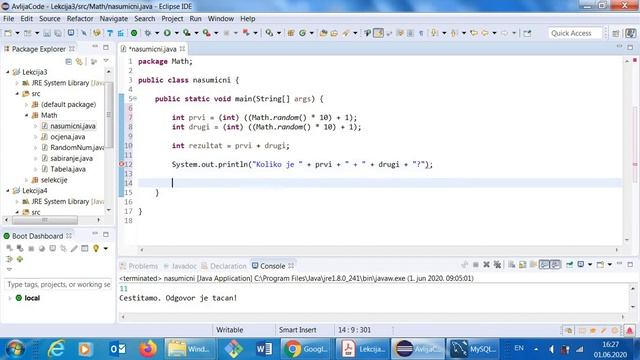Screen dimensions: 640x360
Task: Open the Run button dropdown arrow
Action: pos(177,33)
